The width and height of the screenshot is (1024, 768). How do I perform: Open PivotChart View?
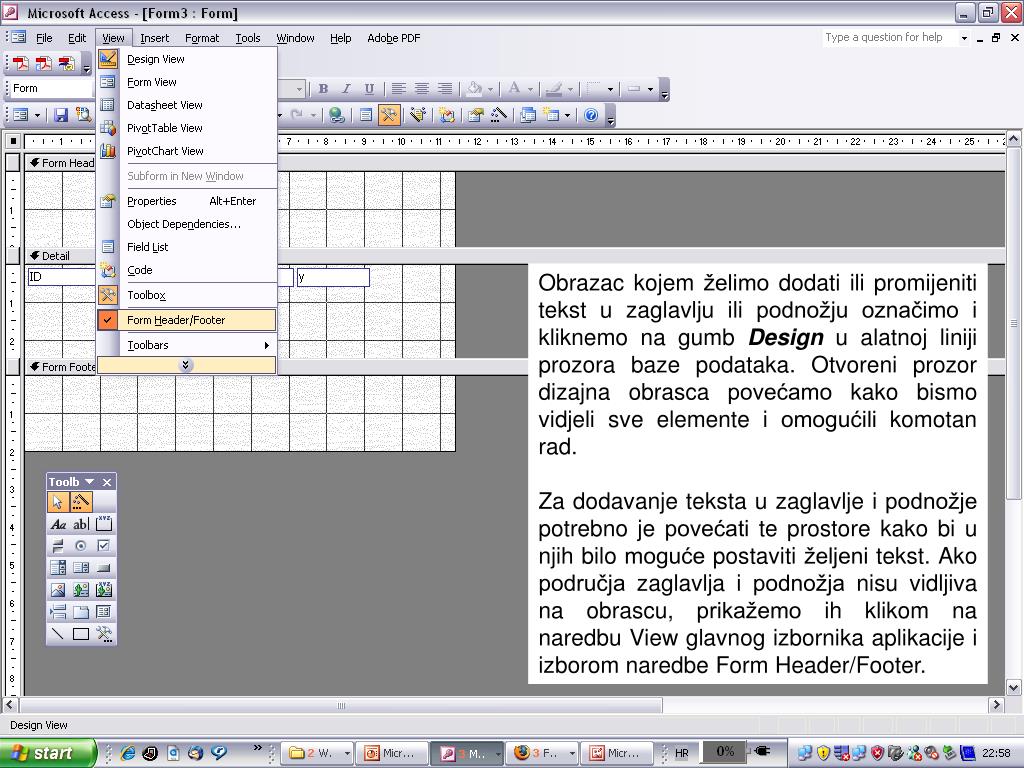[x=187, y=151]
